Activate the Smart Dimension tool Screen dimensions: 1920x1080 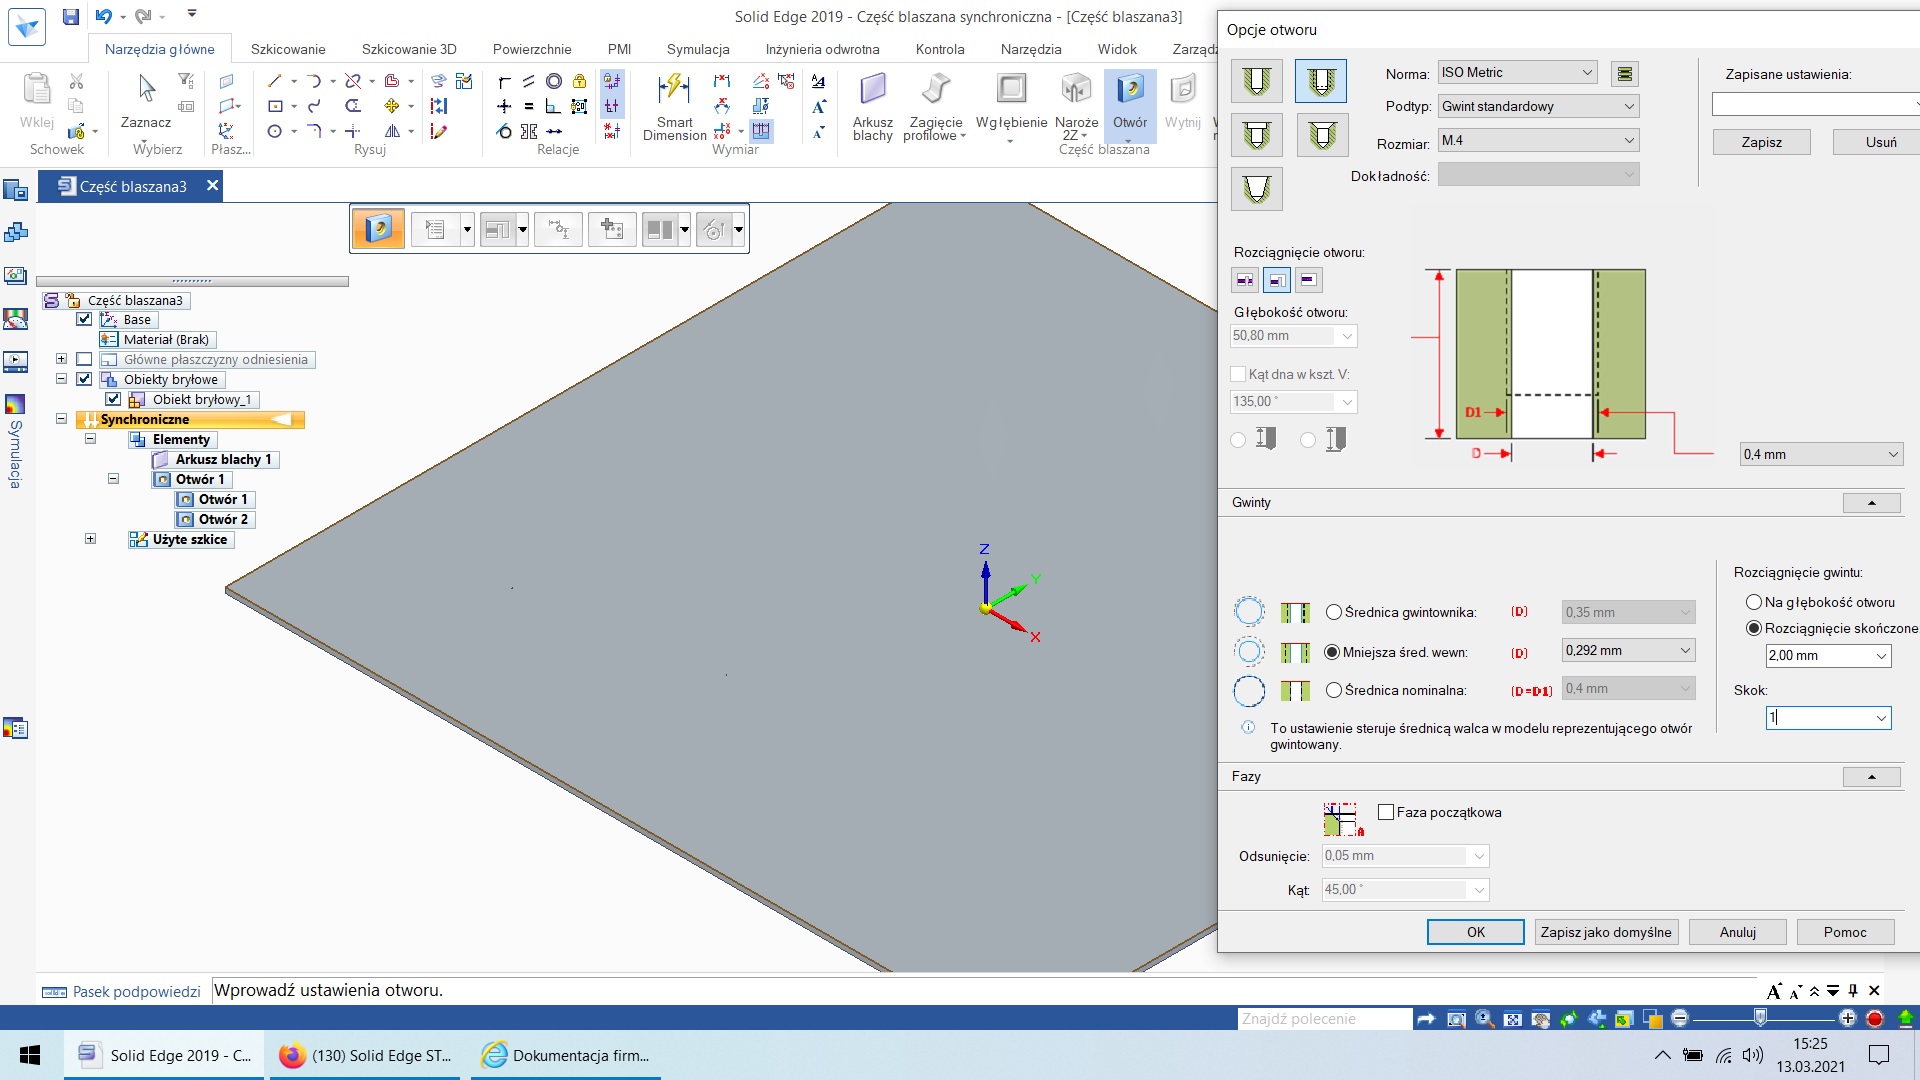(x=674, y=106)
